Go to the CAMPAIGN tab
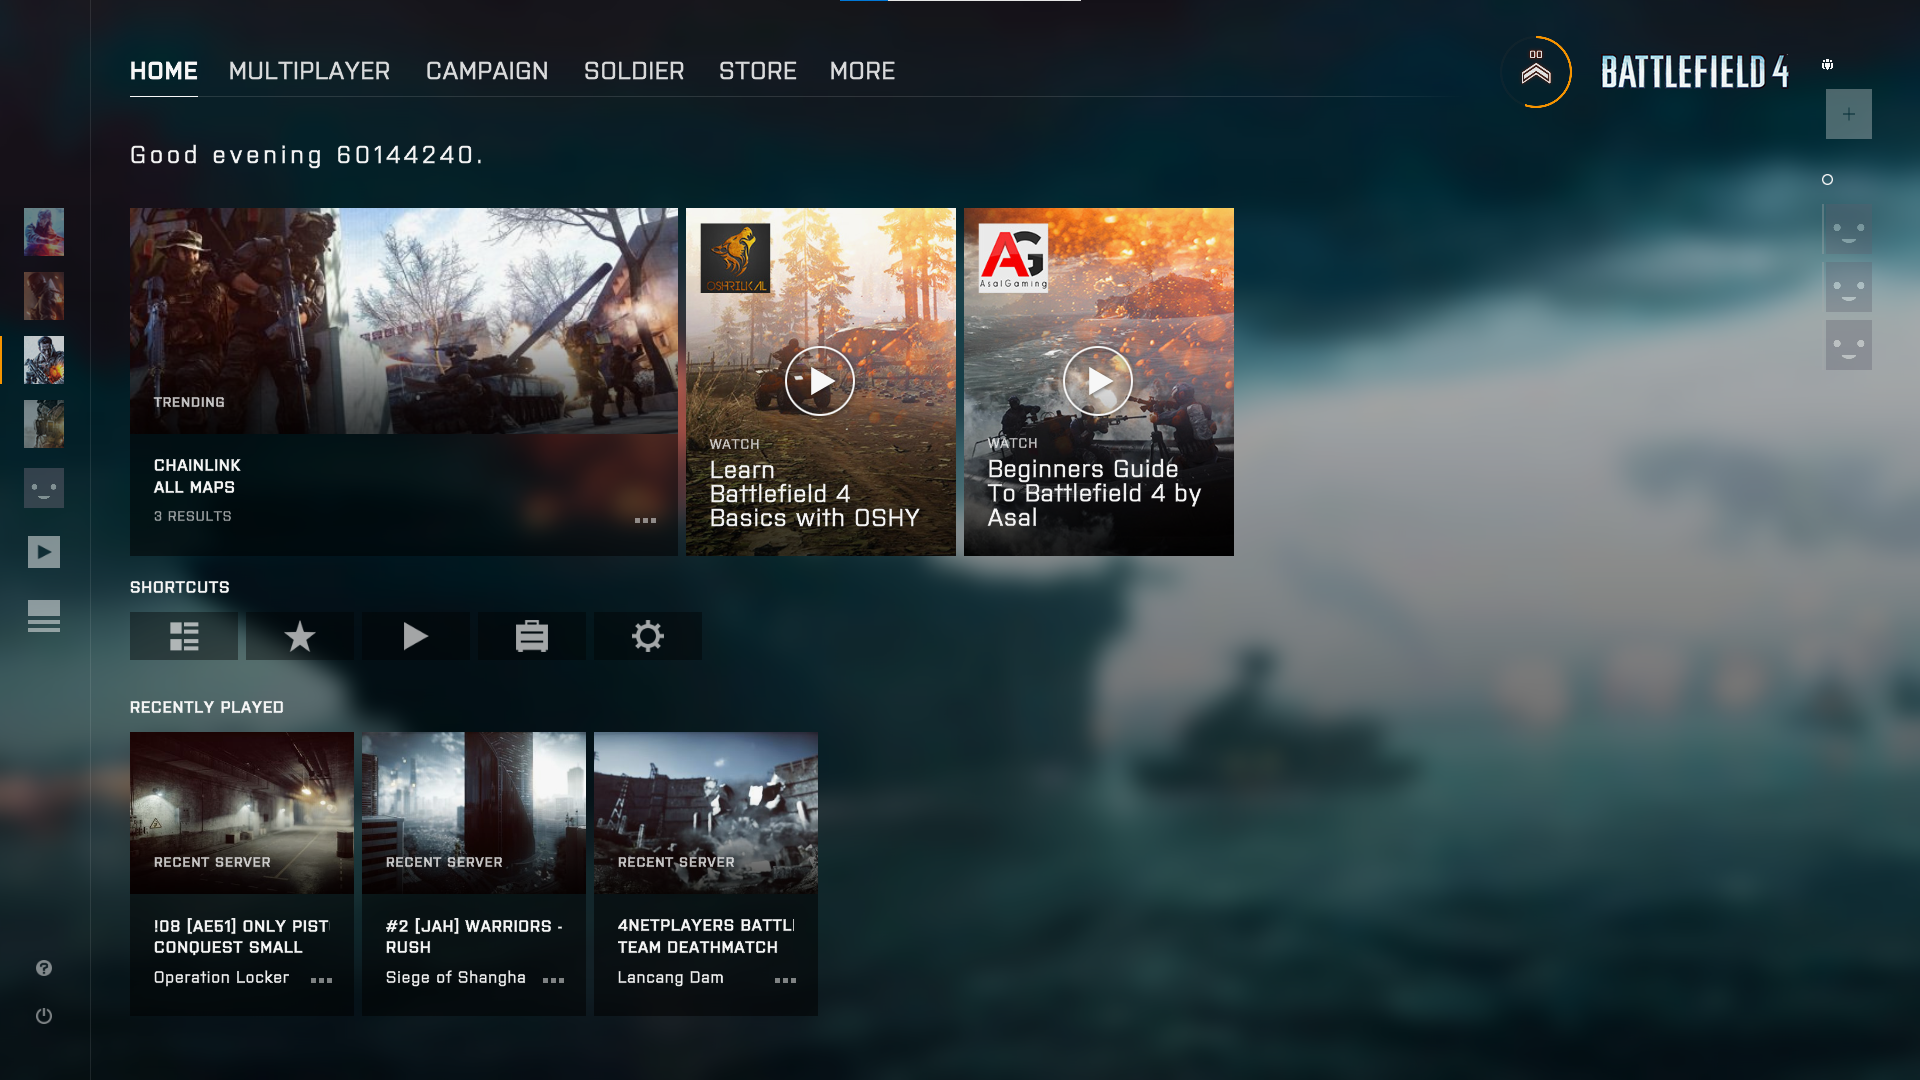This screenshot has height=1080, width=1920. pos(487,71)
